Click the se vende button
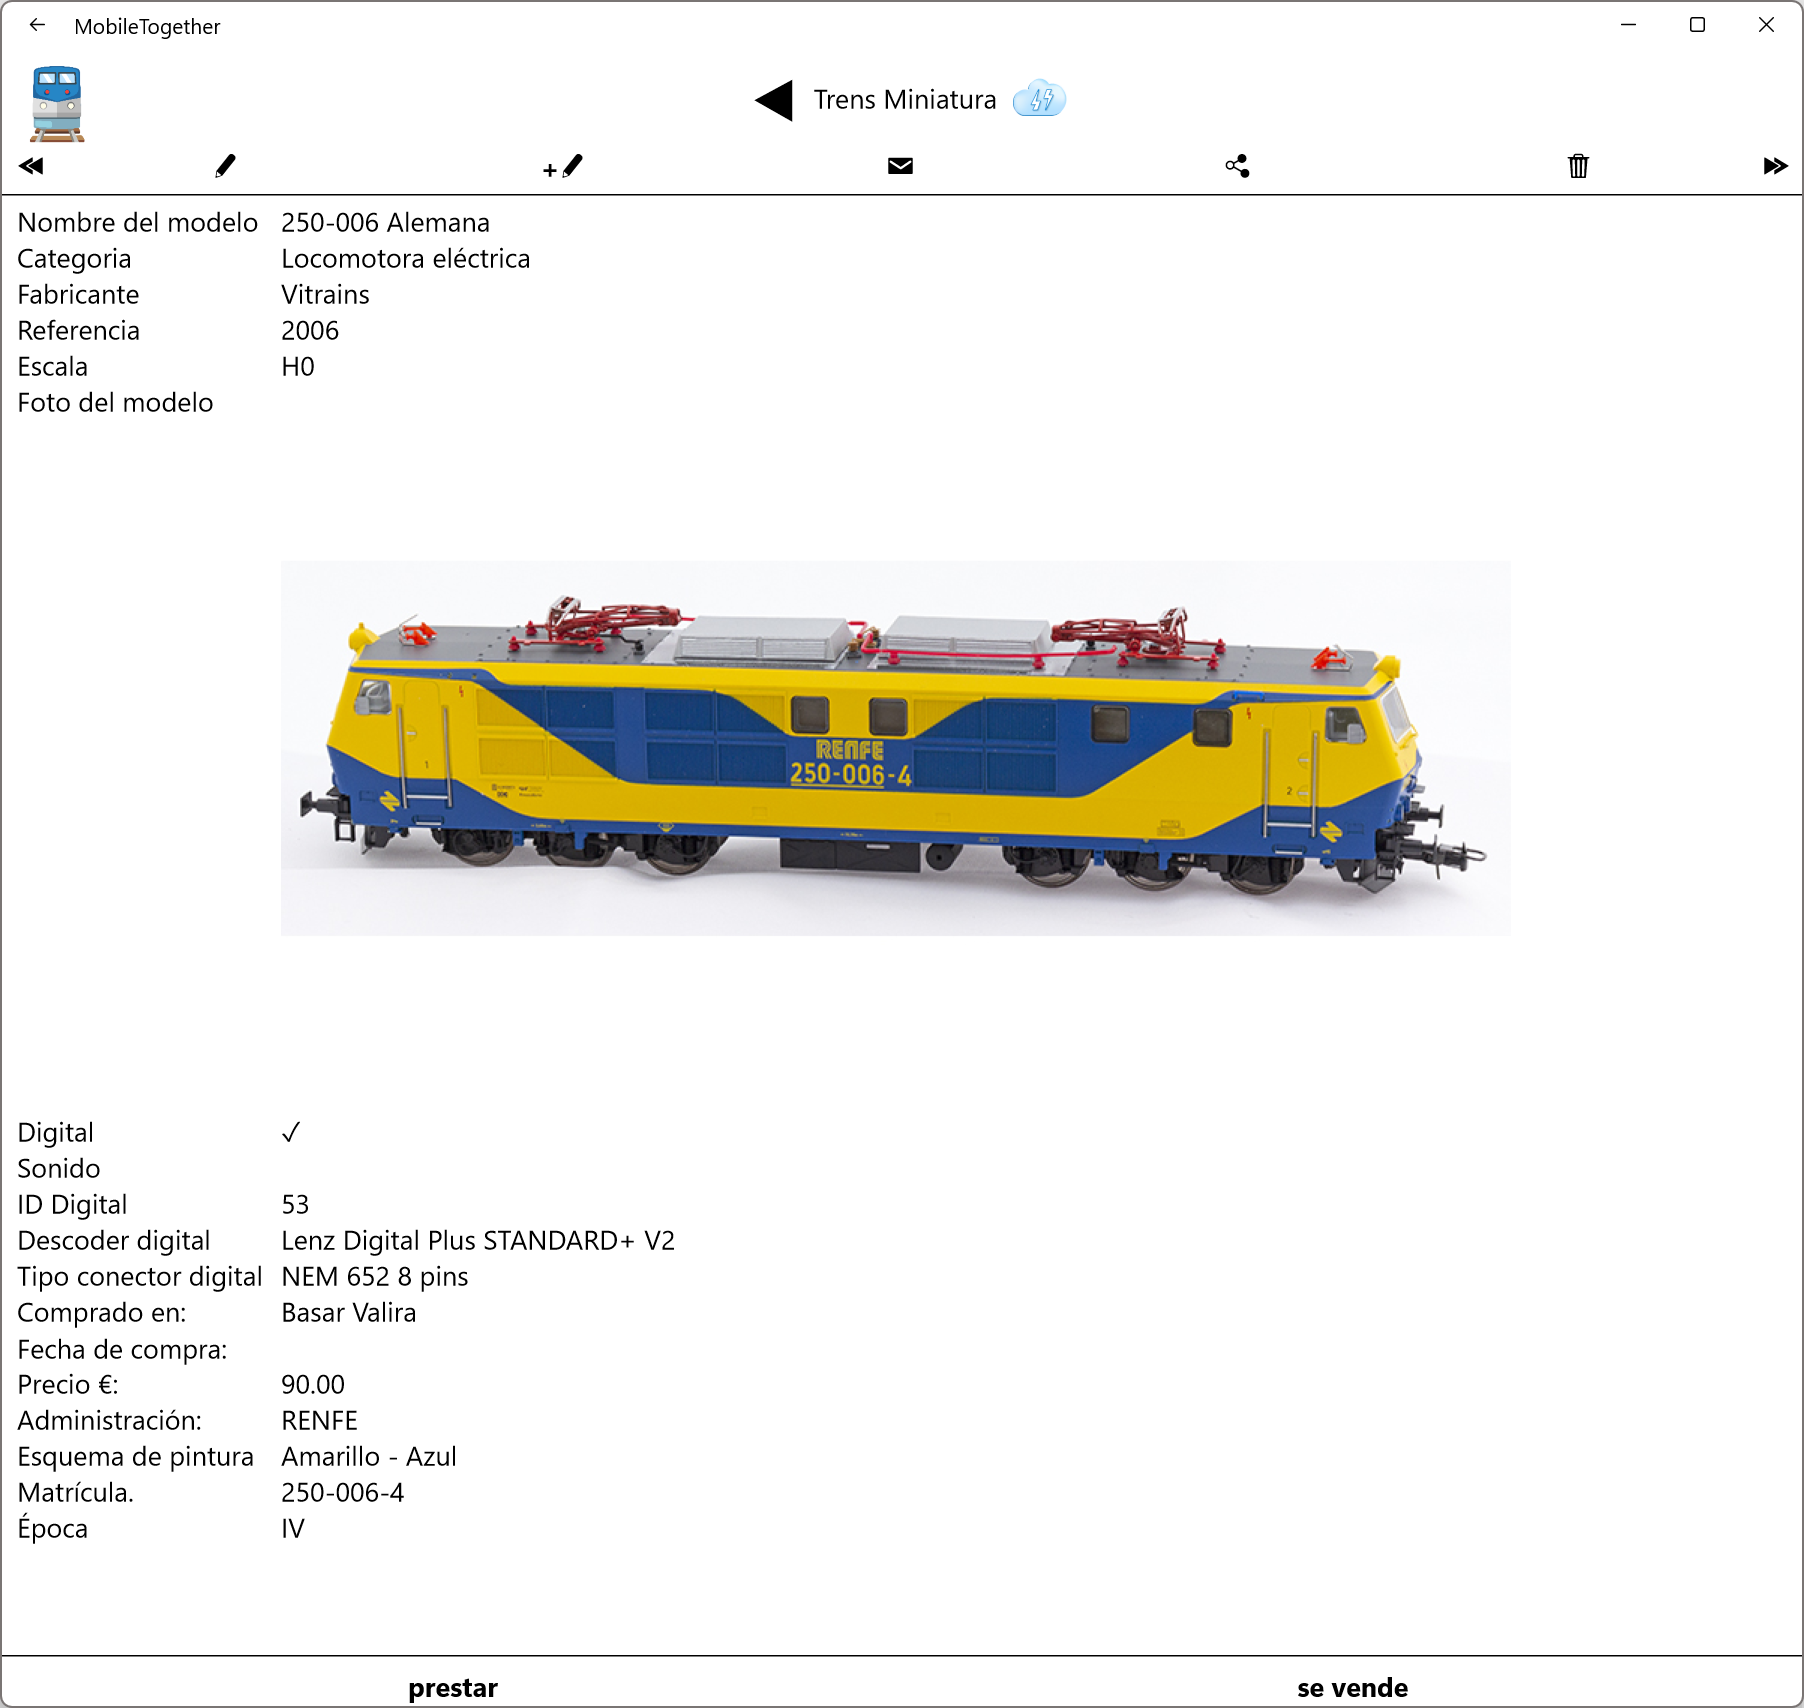 pos(1352,1688)
